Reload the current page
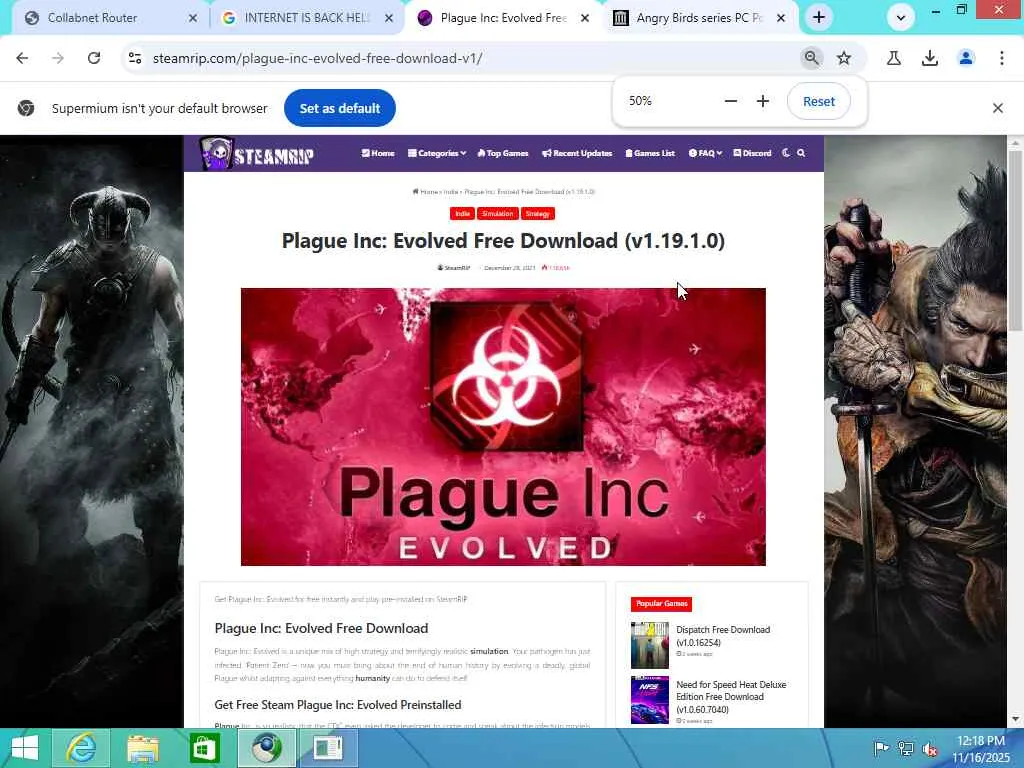 coord(94,58)
